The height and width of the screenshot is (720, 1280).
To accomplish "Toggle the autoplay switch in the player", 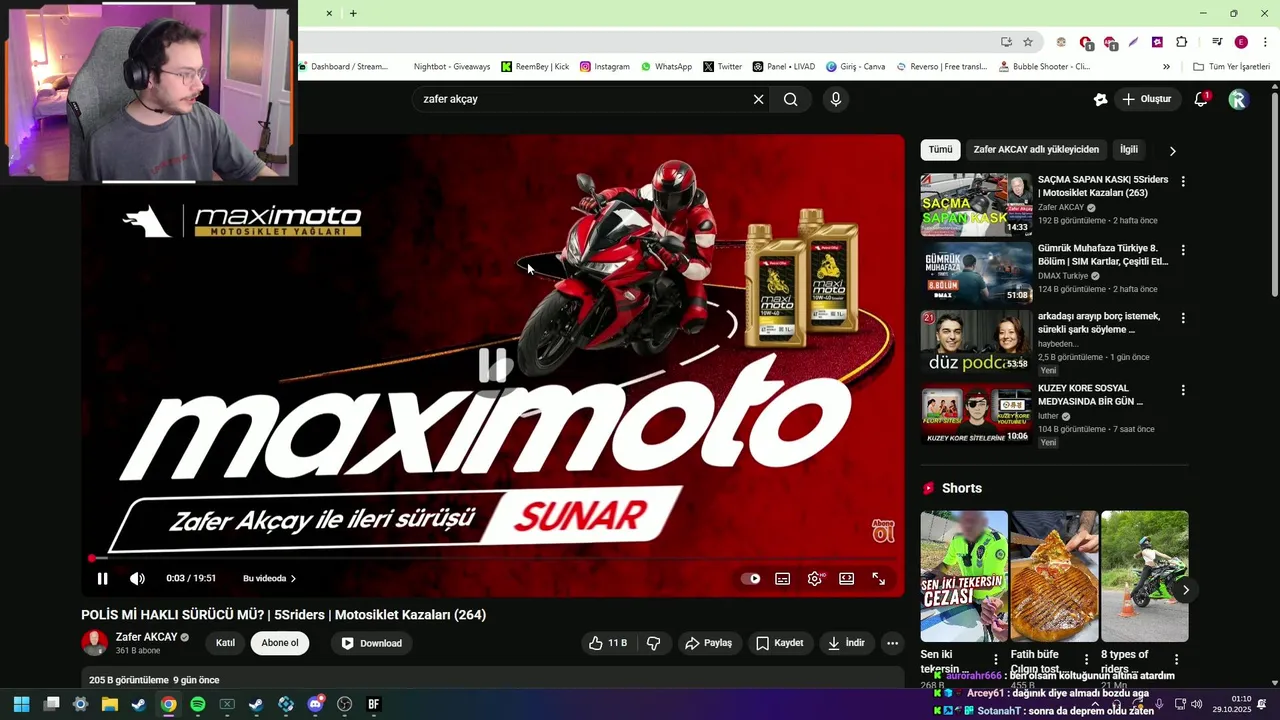I will click(751, 578).
